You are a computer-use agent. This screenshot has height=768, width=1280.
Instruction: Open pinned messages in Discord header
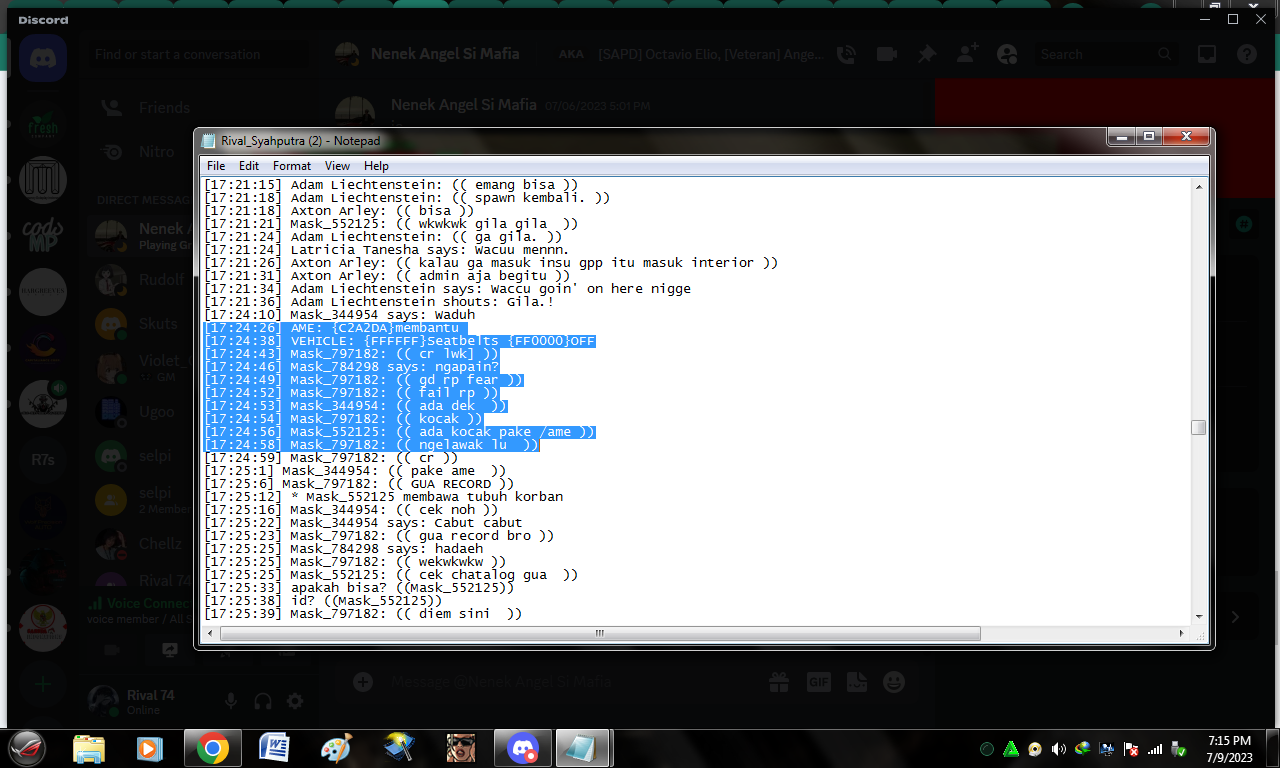pos(927,54)
